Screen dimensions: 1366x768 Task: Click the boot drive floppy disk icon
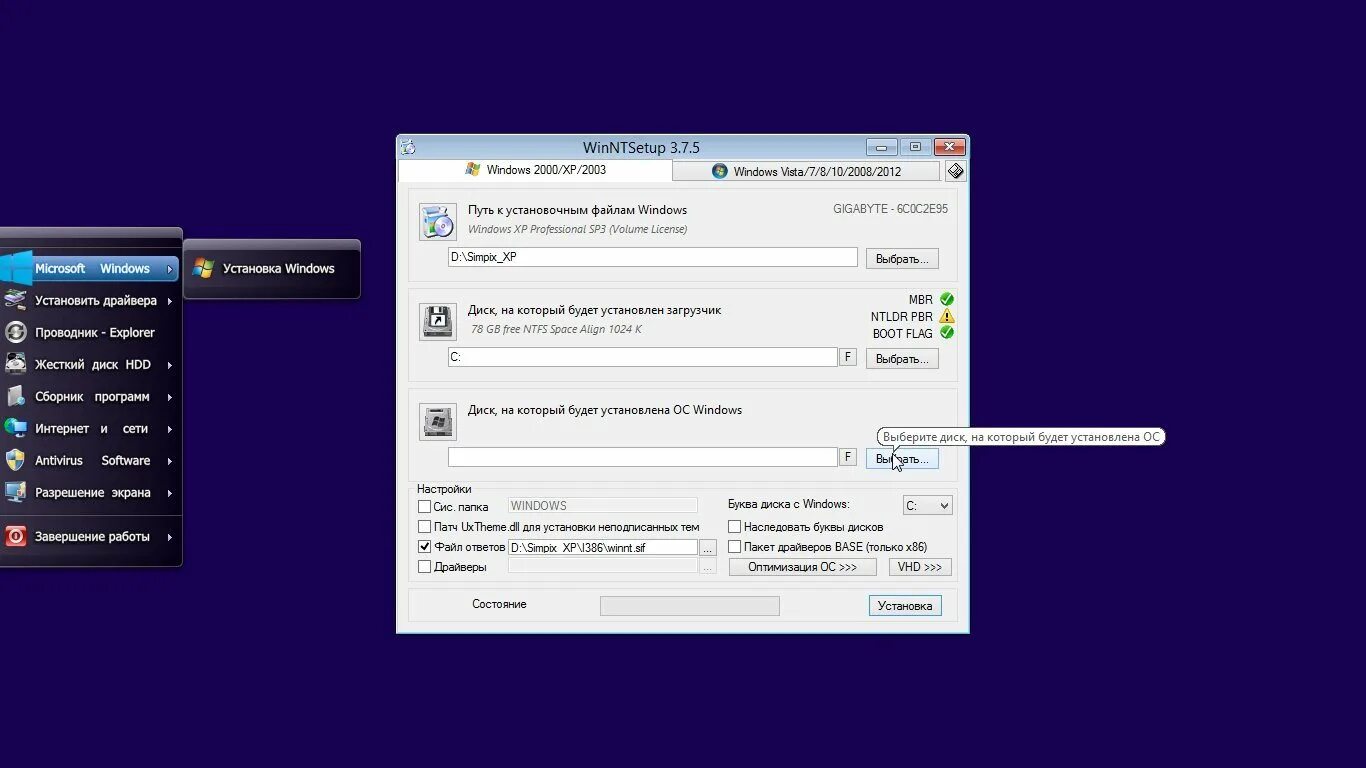tap(437, 322)
